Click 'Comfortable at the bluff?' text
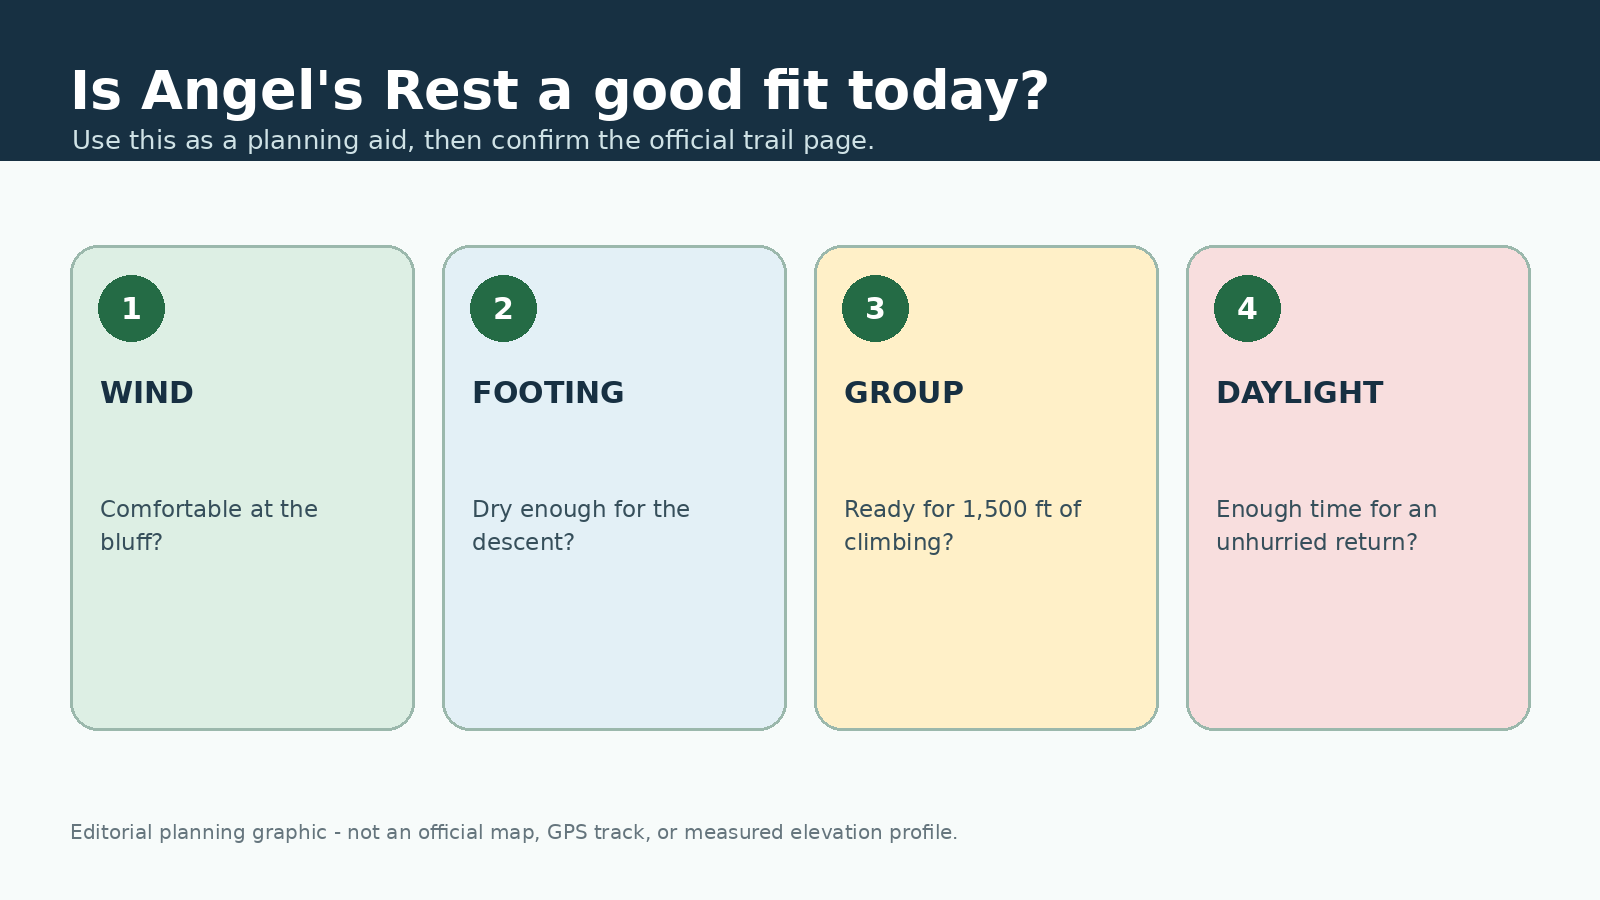This screenshot has height=900, width=1600. [x=209, y=526]
